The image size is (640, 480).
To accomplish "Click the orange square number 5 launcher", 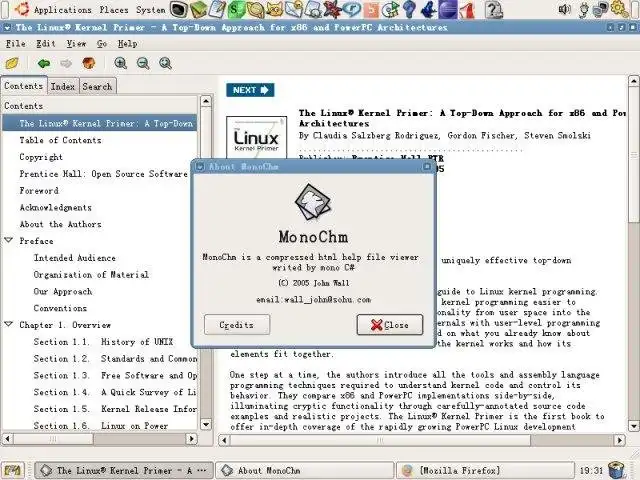I will tap(371, 9).
